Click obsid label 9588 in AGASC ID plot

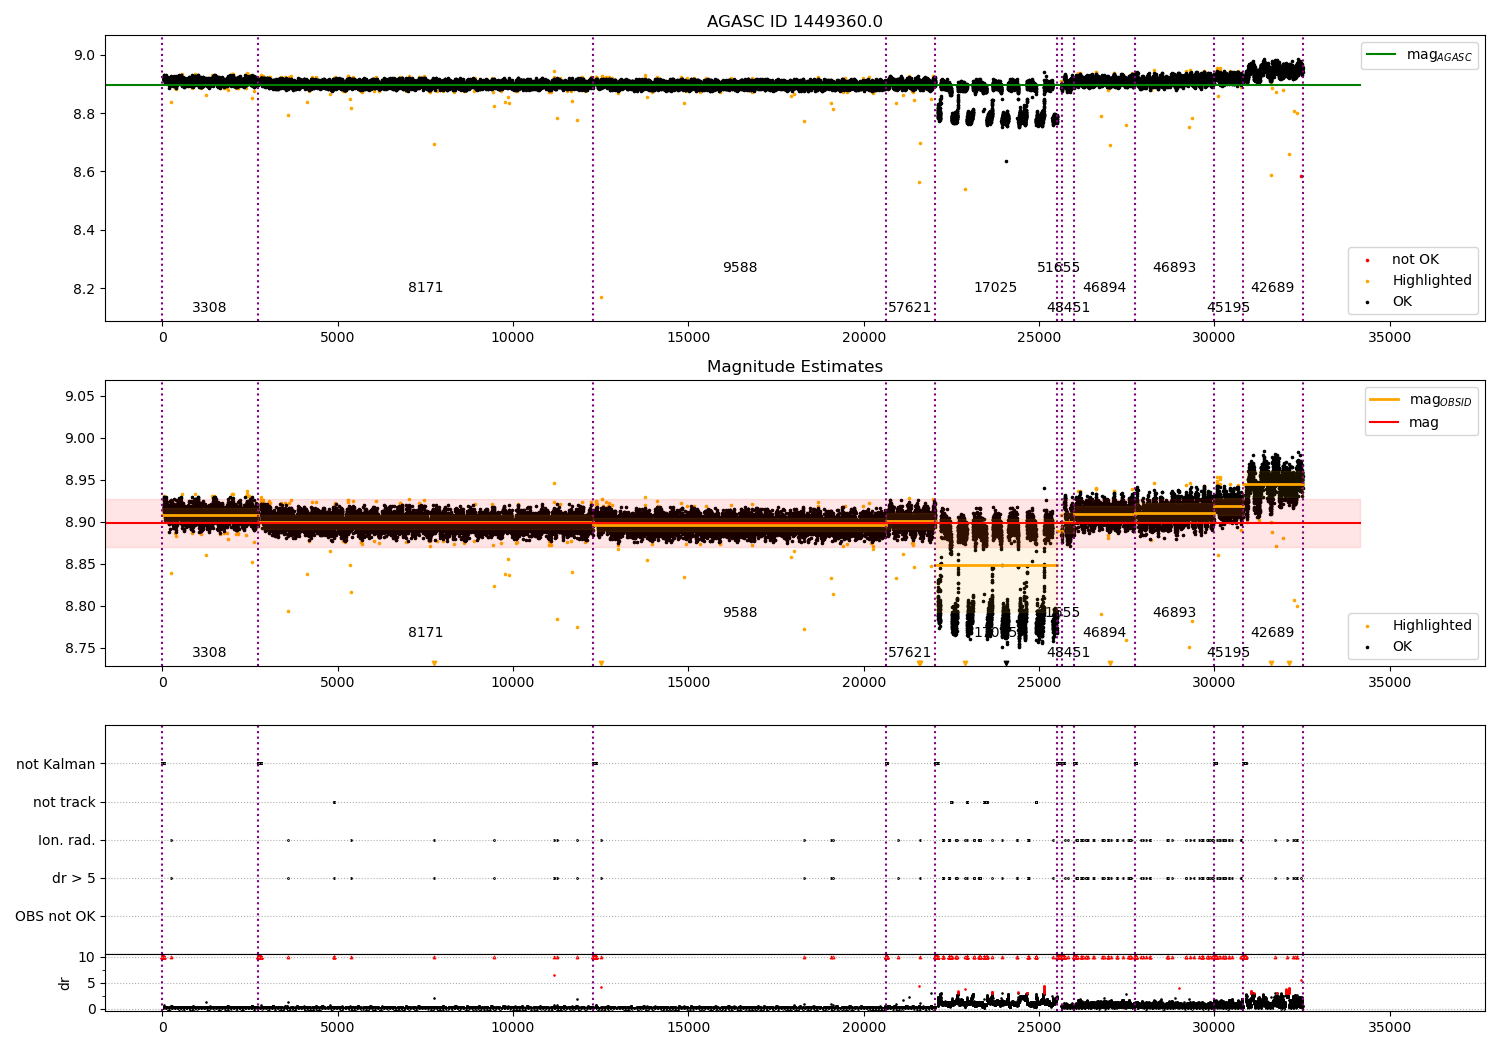pyautogui.click(x=740, y=268)
